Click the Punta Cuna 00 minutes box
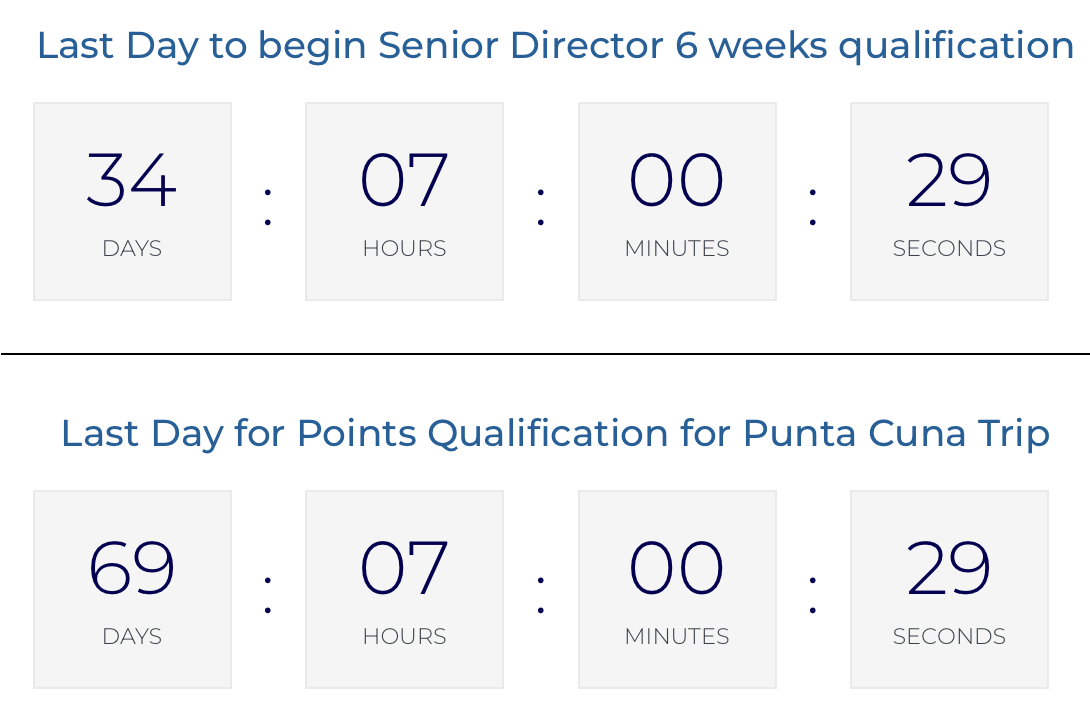 coord(677,589)
